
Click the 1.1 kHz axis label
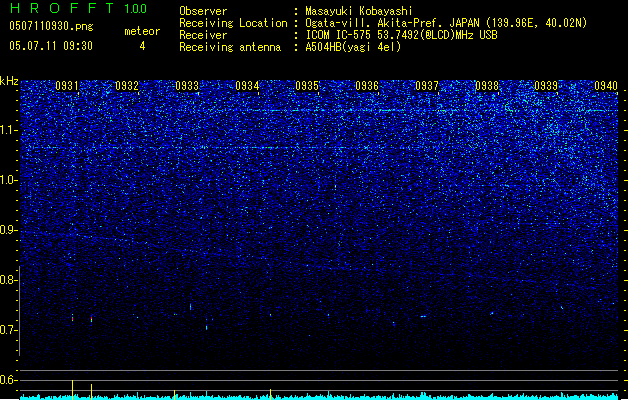click(x=8, y=130)
